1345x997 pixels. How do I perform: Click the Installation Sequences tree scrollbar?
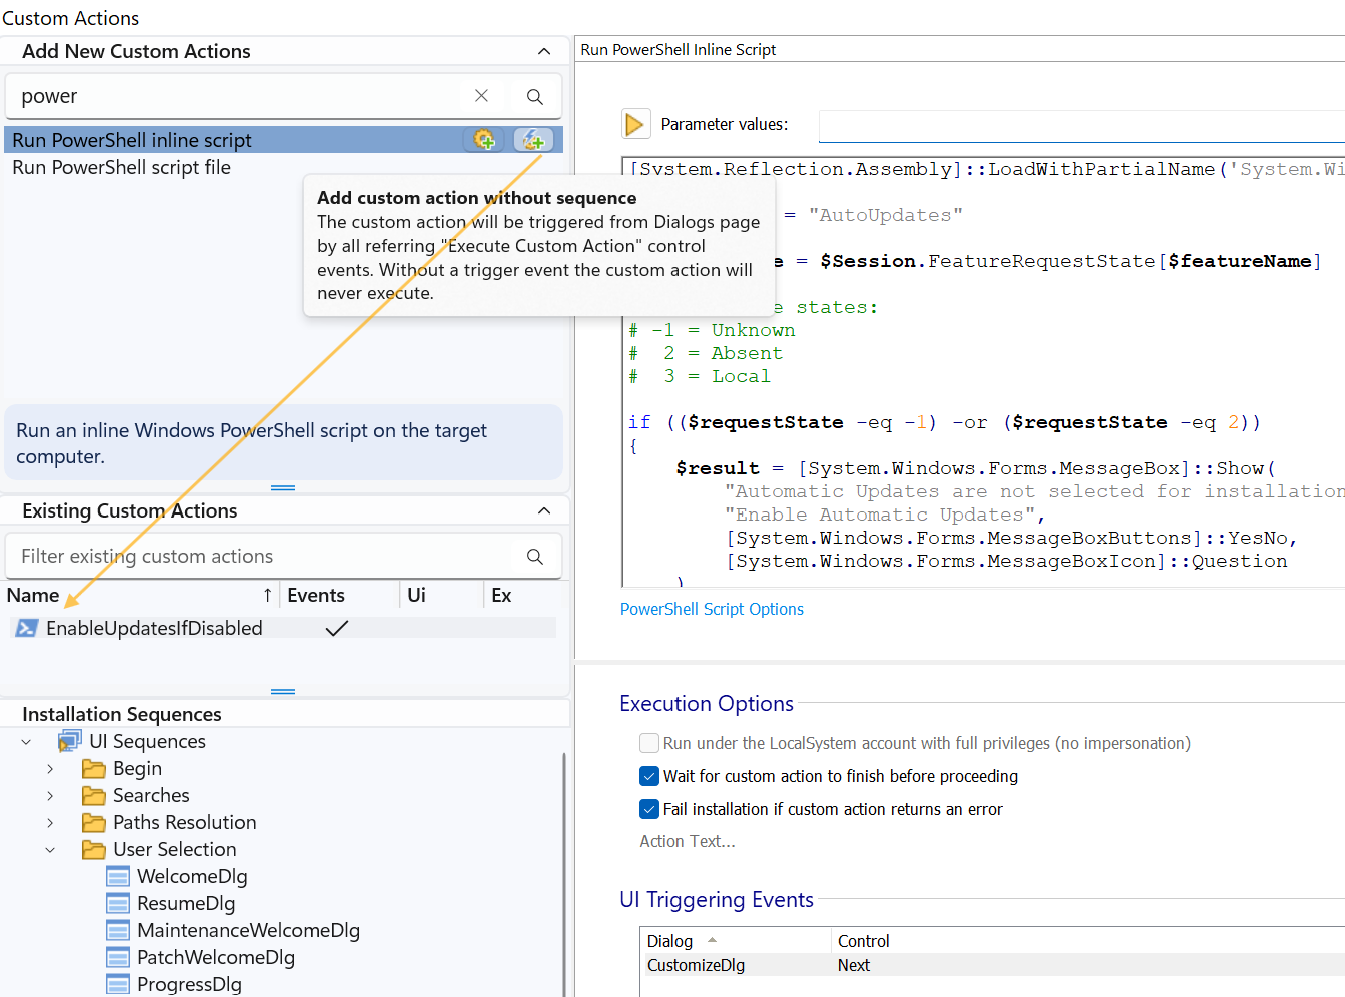(564, 874)
